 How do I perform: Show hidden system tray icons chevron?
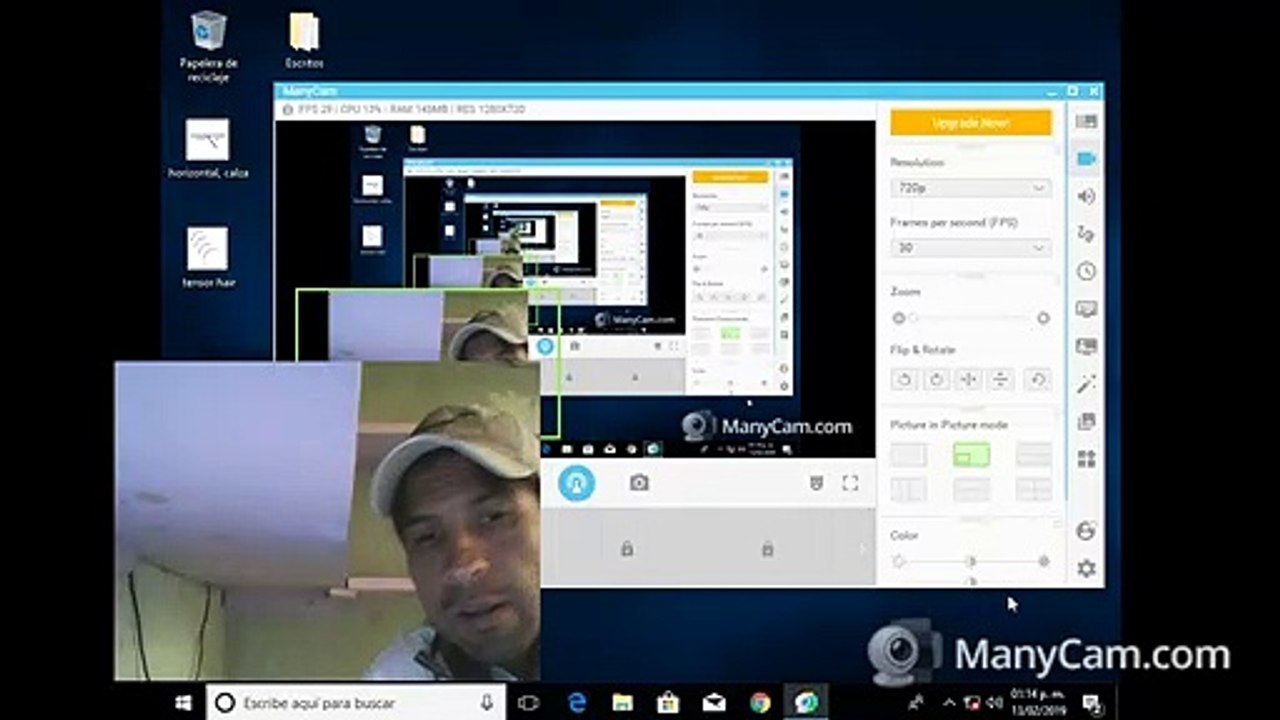[949, 702]
